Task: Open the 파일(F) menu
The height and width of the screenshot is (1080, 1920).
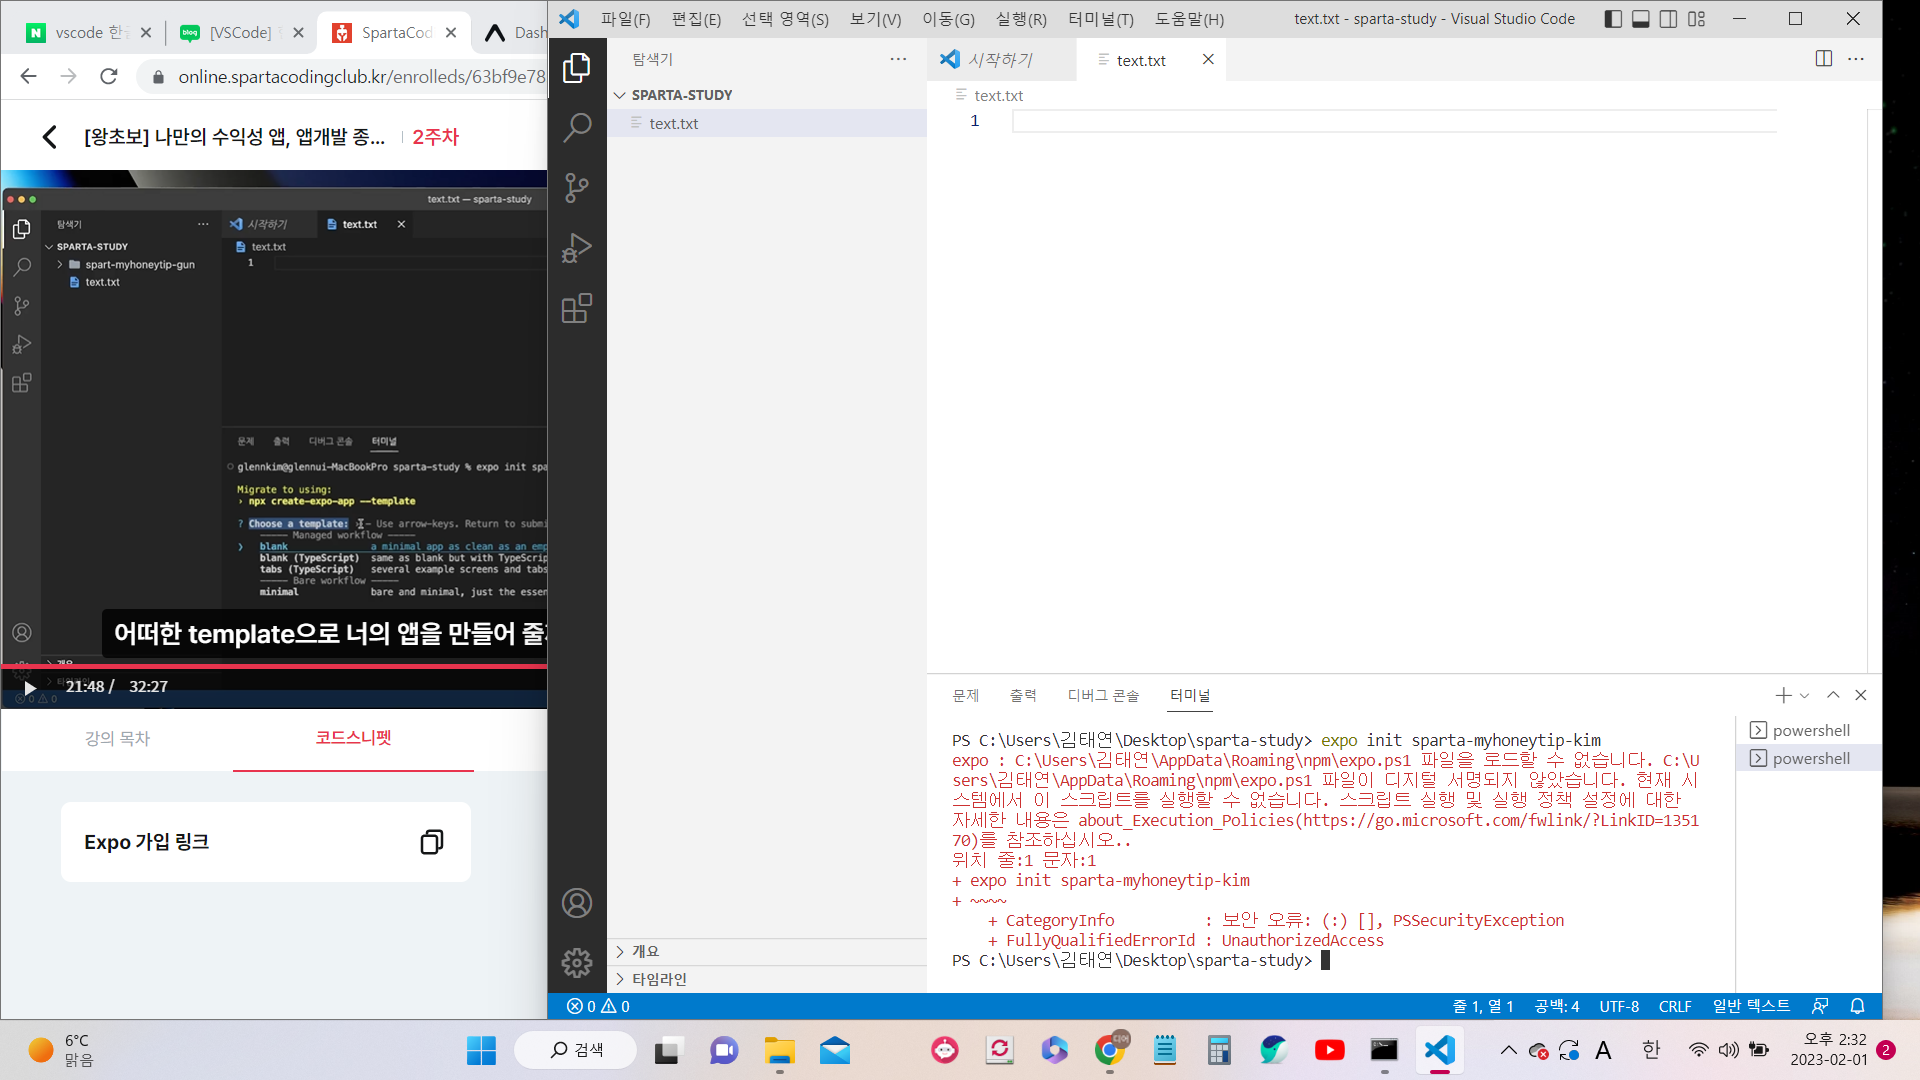Action: tap(625, 19)
